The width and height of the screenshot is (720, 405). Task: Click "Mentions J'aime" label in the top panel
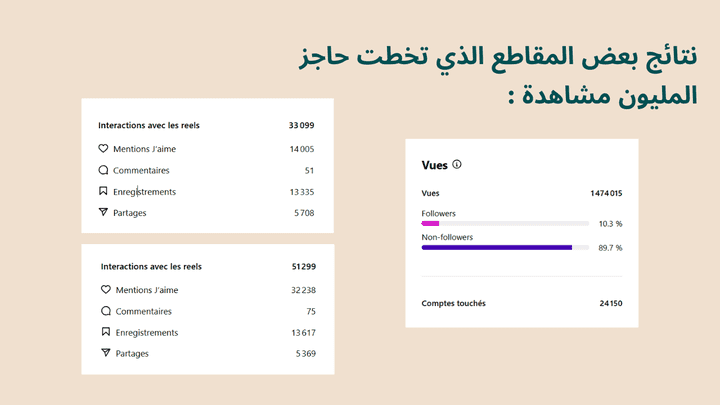(144, 149)
